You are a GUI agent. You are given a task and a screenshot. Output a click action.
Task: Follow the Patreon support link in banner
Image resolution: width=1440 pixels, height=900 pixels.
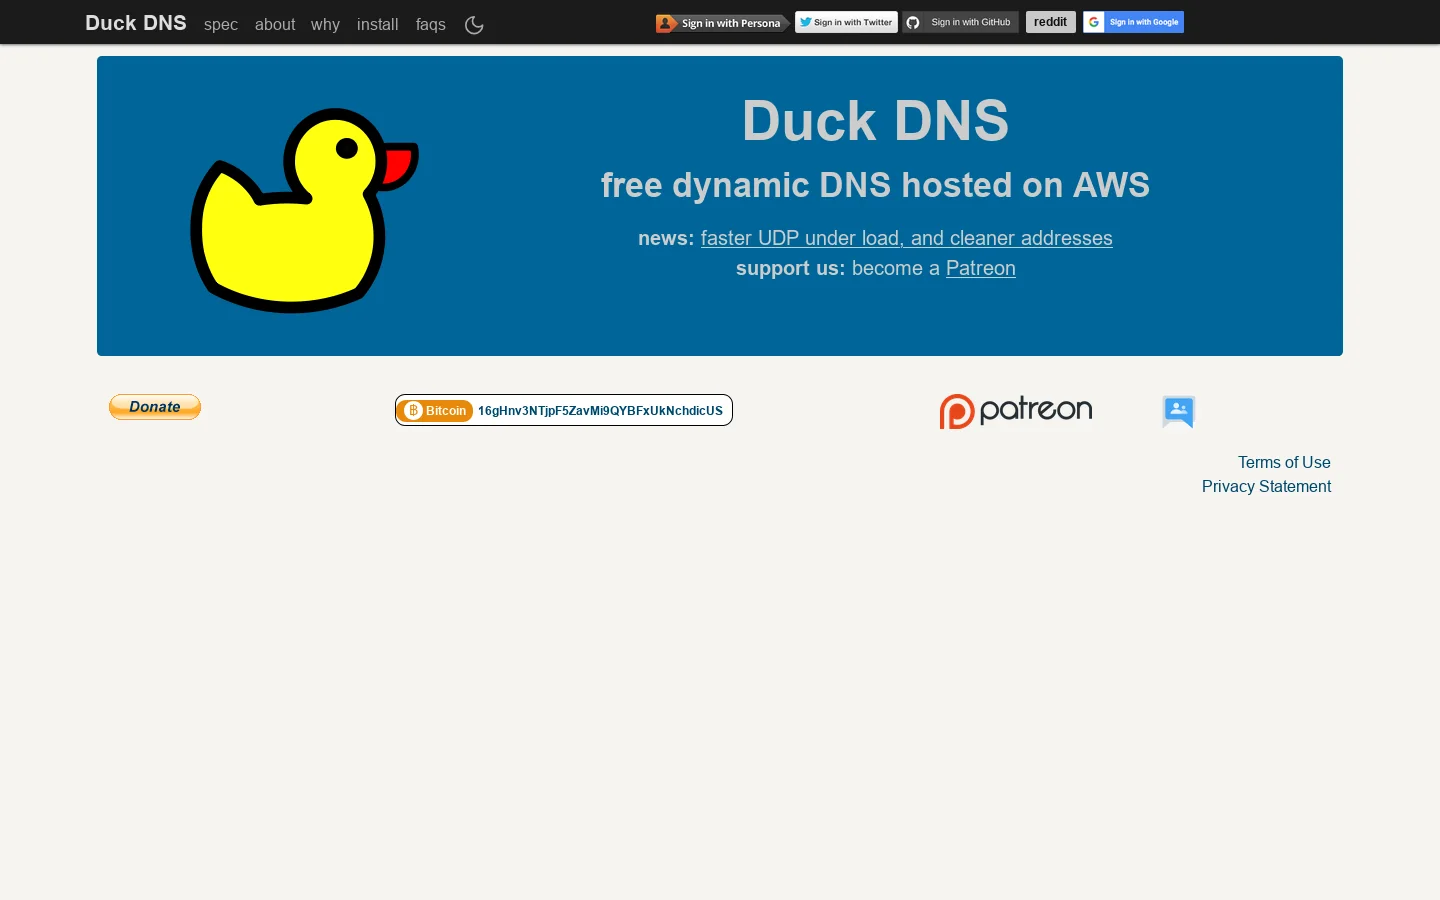coord(981,268)
